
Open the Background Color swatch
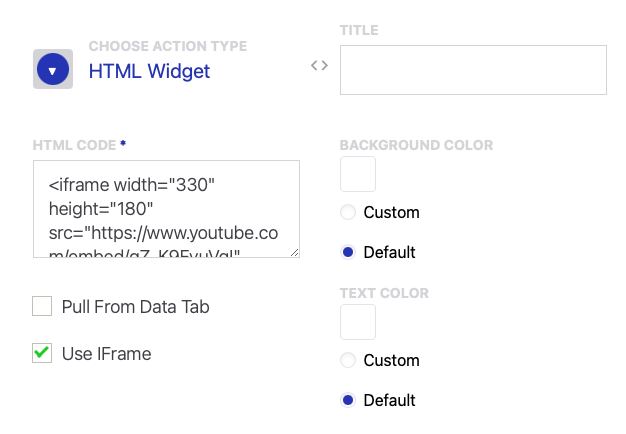tap(358, 174)
